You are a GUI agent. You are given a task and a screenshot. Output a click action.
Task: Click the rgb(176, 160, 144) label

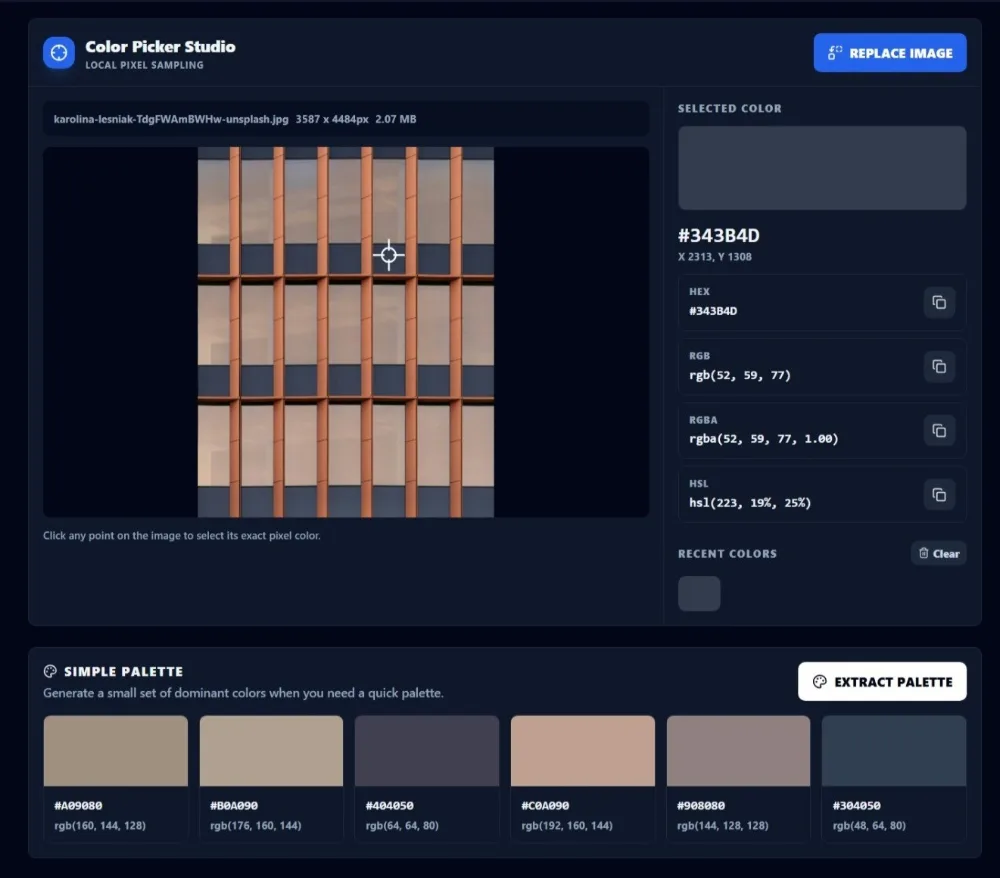point(256,826)
